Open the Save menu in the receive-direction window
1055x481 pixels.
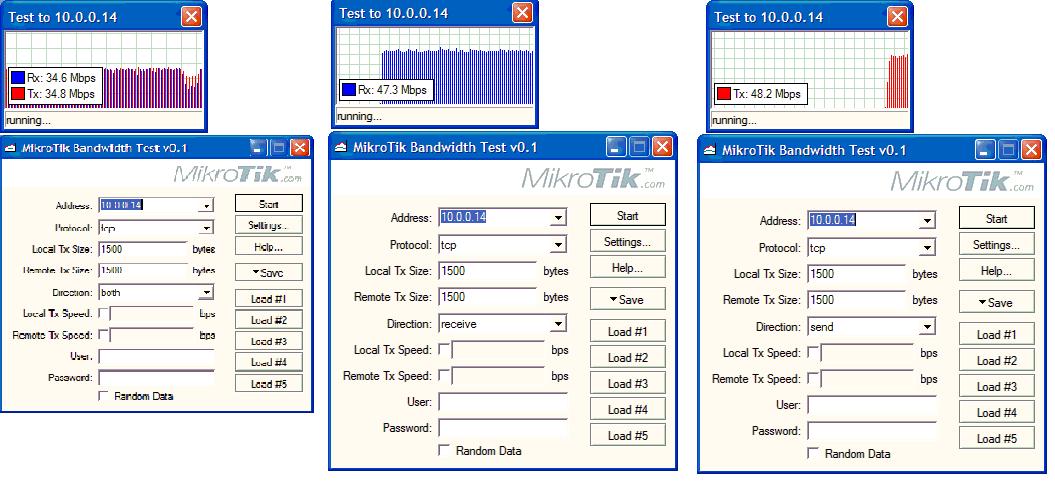(x=628, y=299)
